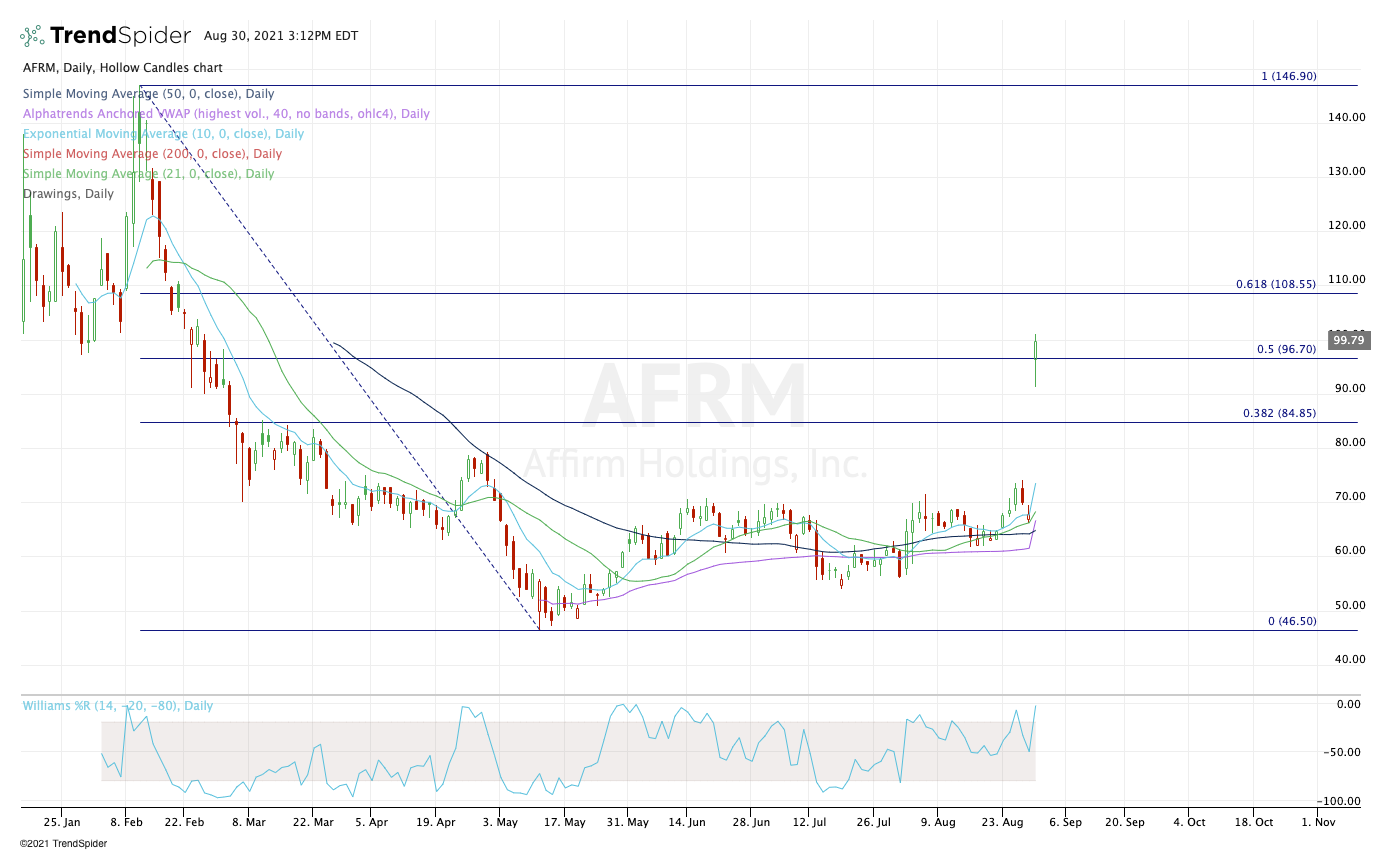Click the 17. May date label

pos(565,822)
